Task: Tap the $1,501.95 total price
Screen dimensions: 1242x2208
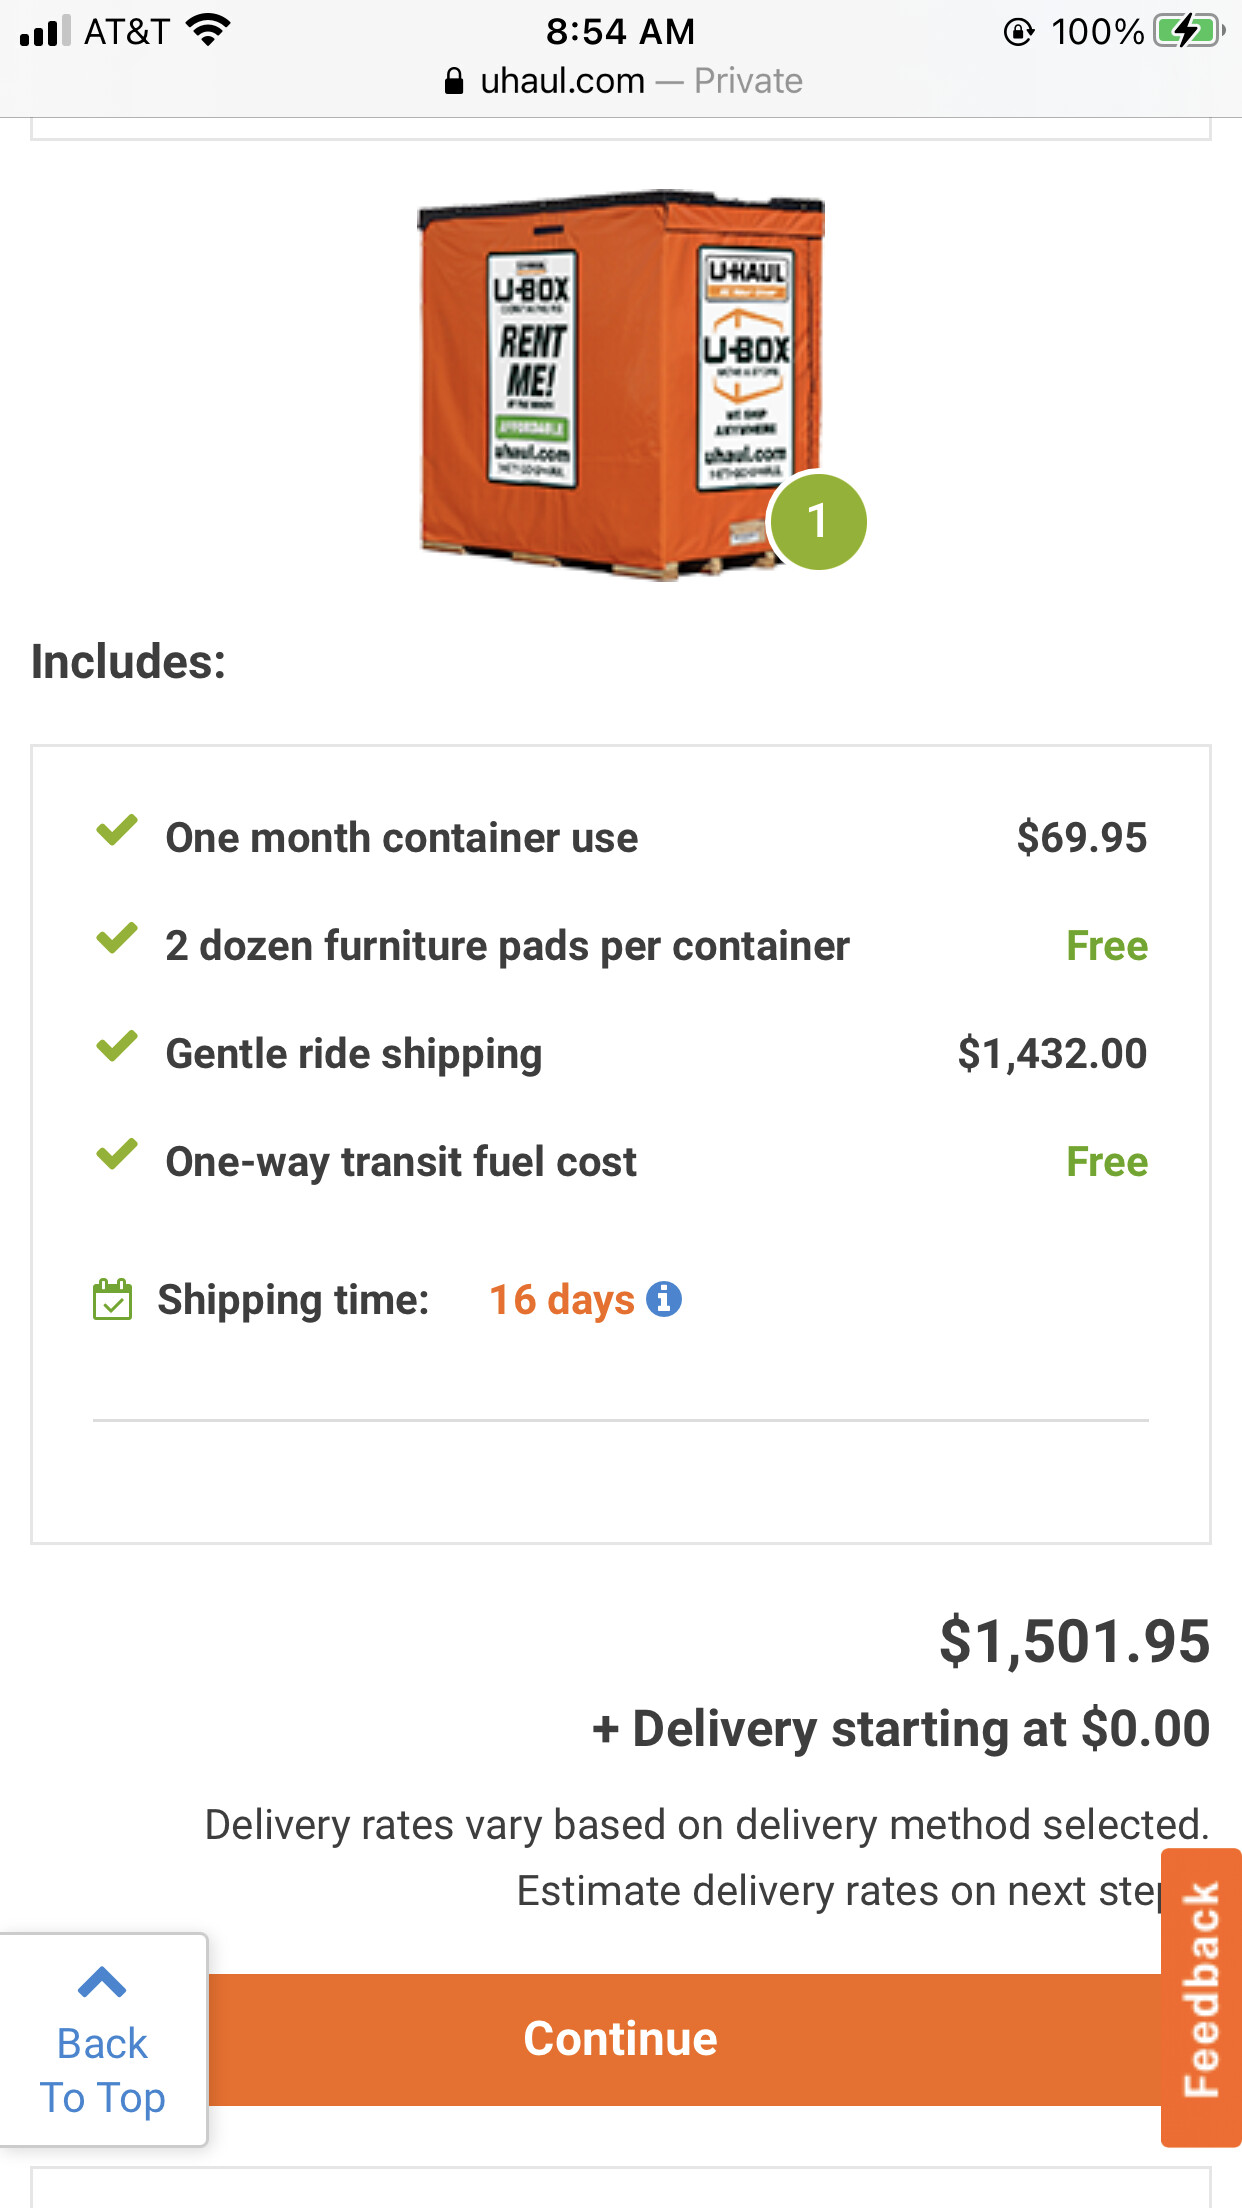Action: 1074,1641
